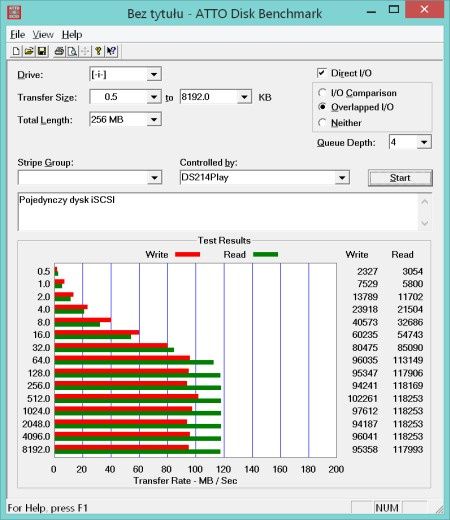Screen dimensions: 450x520
Task: Click the Print Preview toolbar icon
Action: tap(72, 51)
